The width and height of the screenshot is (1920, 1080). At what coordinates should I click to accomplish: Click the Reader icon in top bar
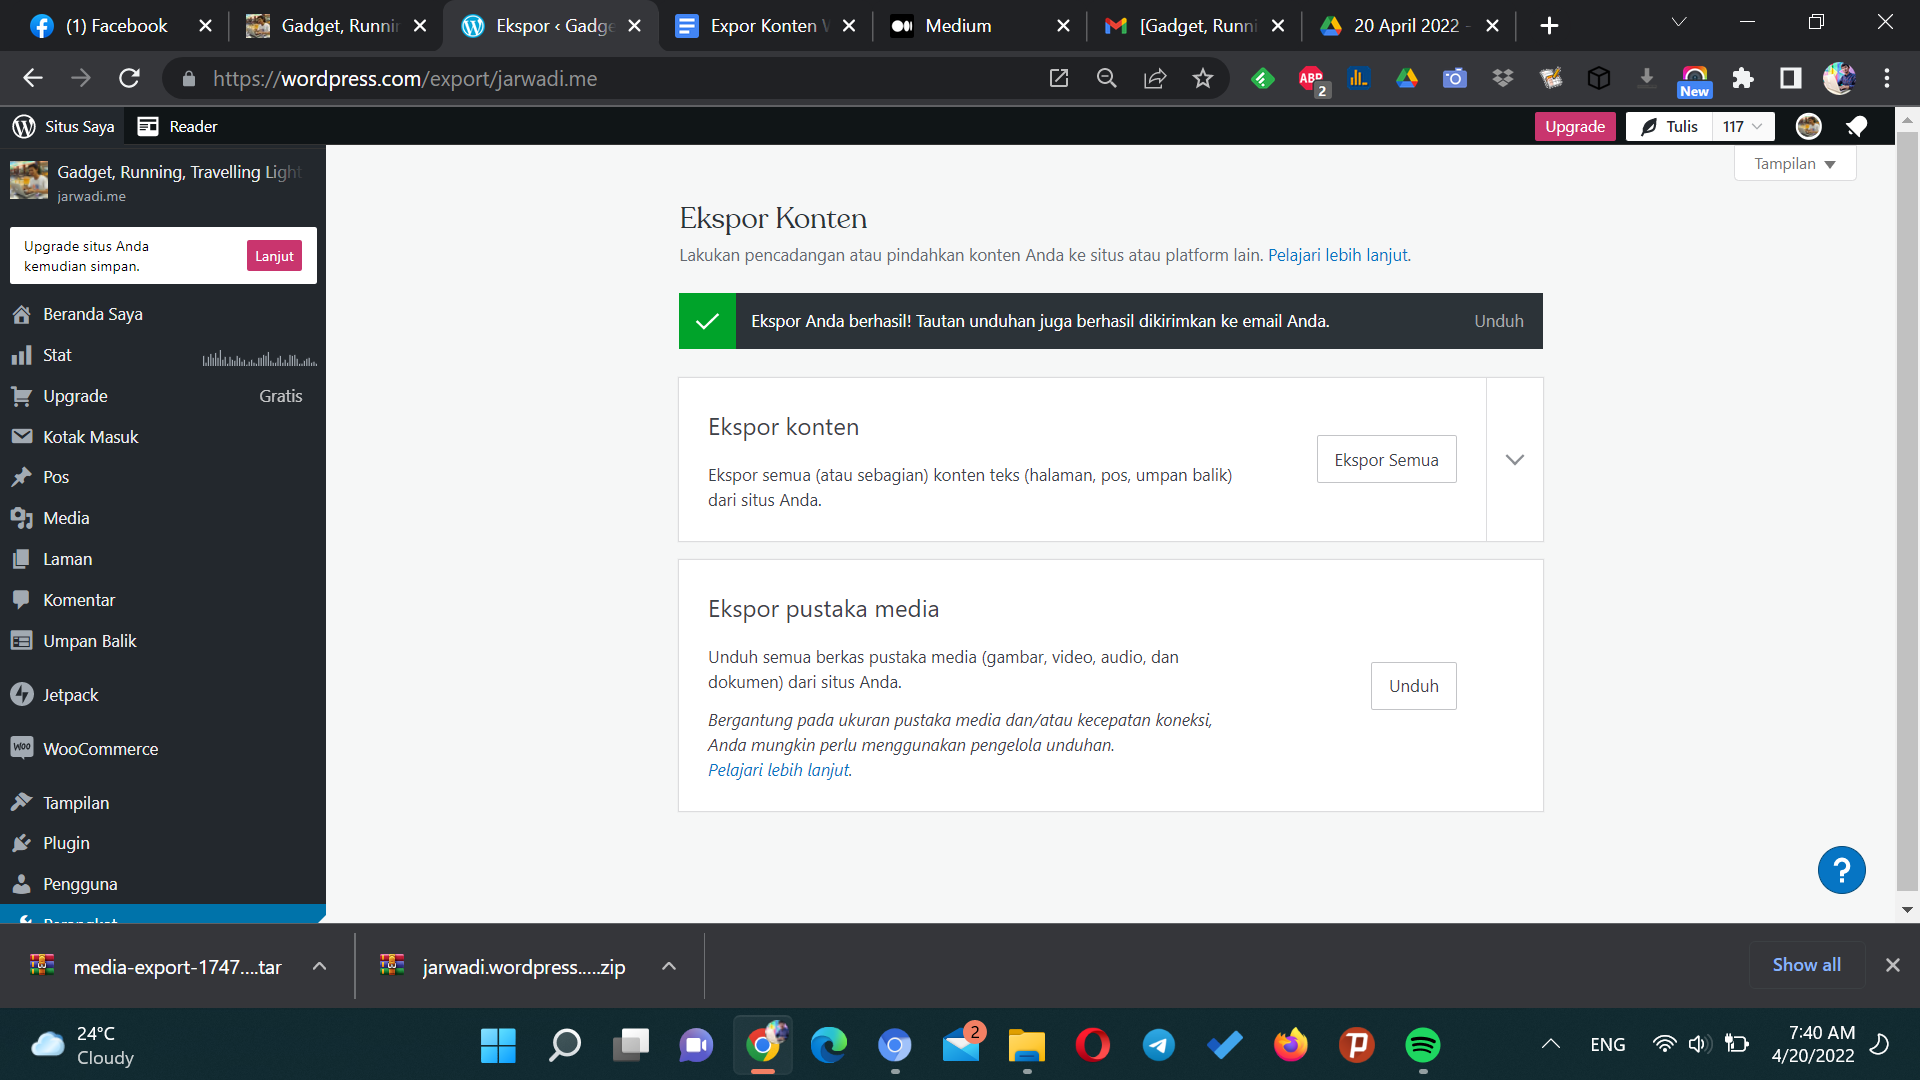click(x=148, y=126)
